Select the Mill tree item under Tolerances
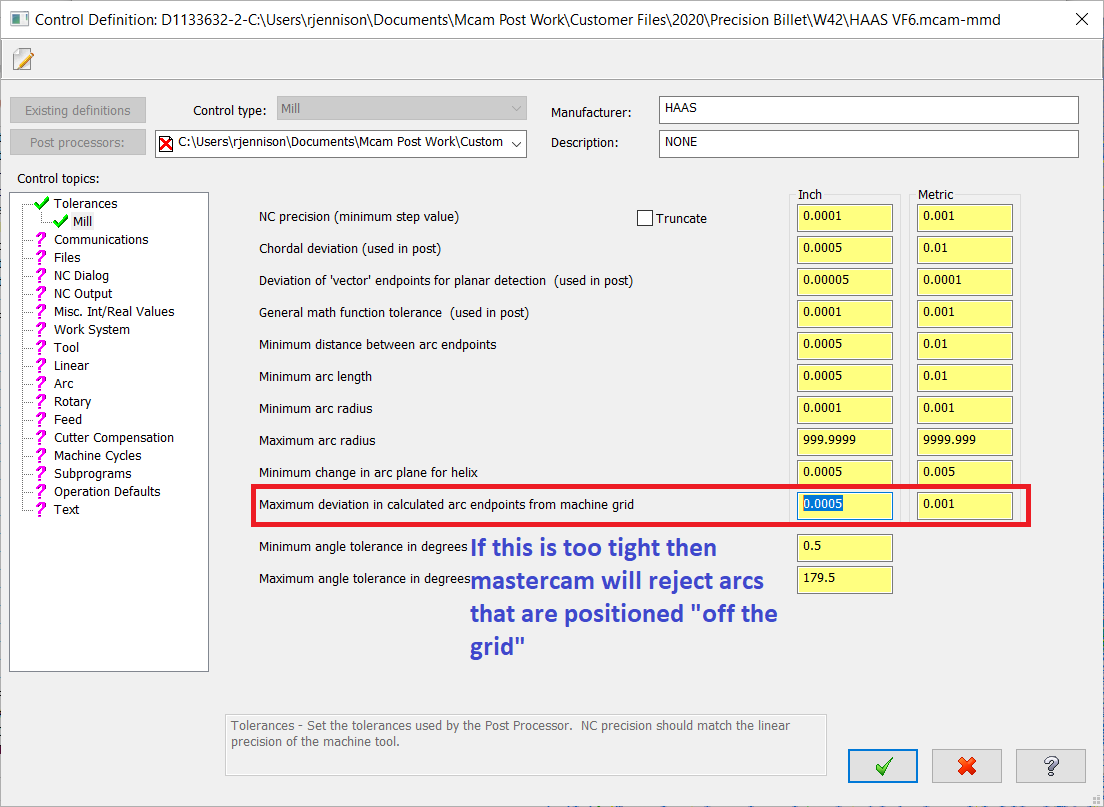This screenshot has height=807, width=1104. 82,221
